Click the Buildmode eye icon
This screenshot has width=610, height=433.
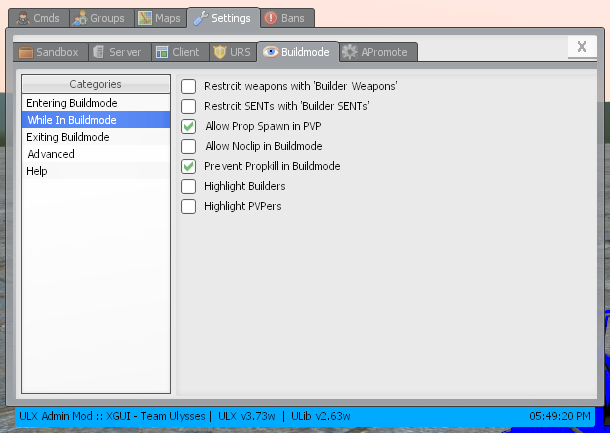click(271, 52)
